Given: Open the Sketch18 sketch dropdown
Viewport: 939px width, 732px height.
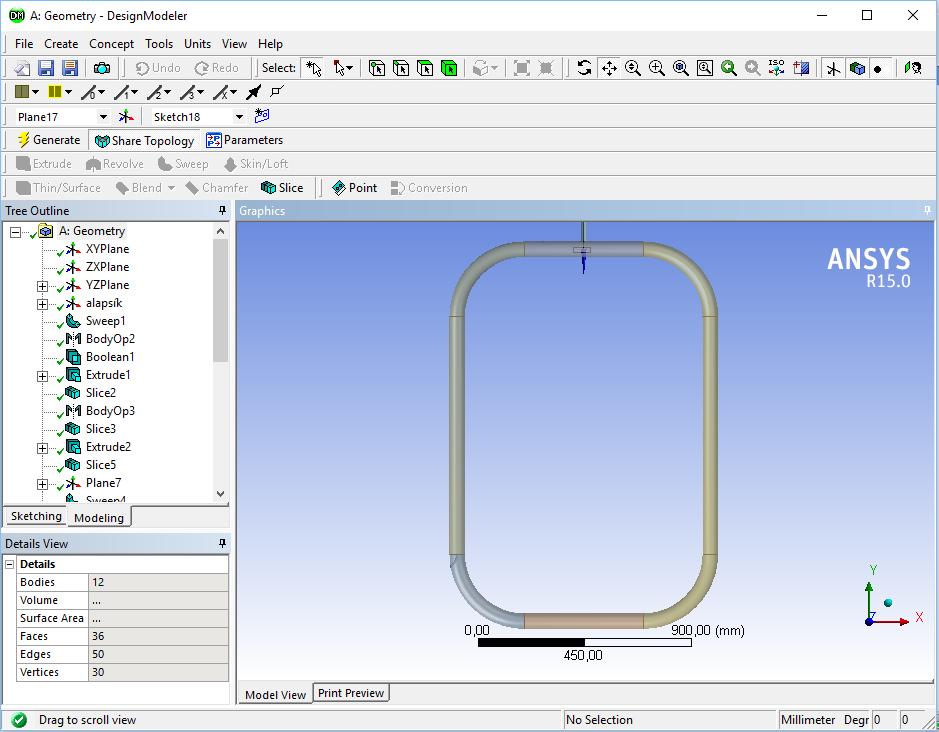Looking at the screenshot, I should point(239,117).
